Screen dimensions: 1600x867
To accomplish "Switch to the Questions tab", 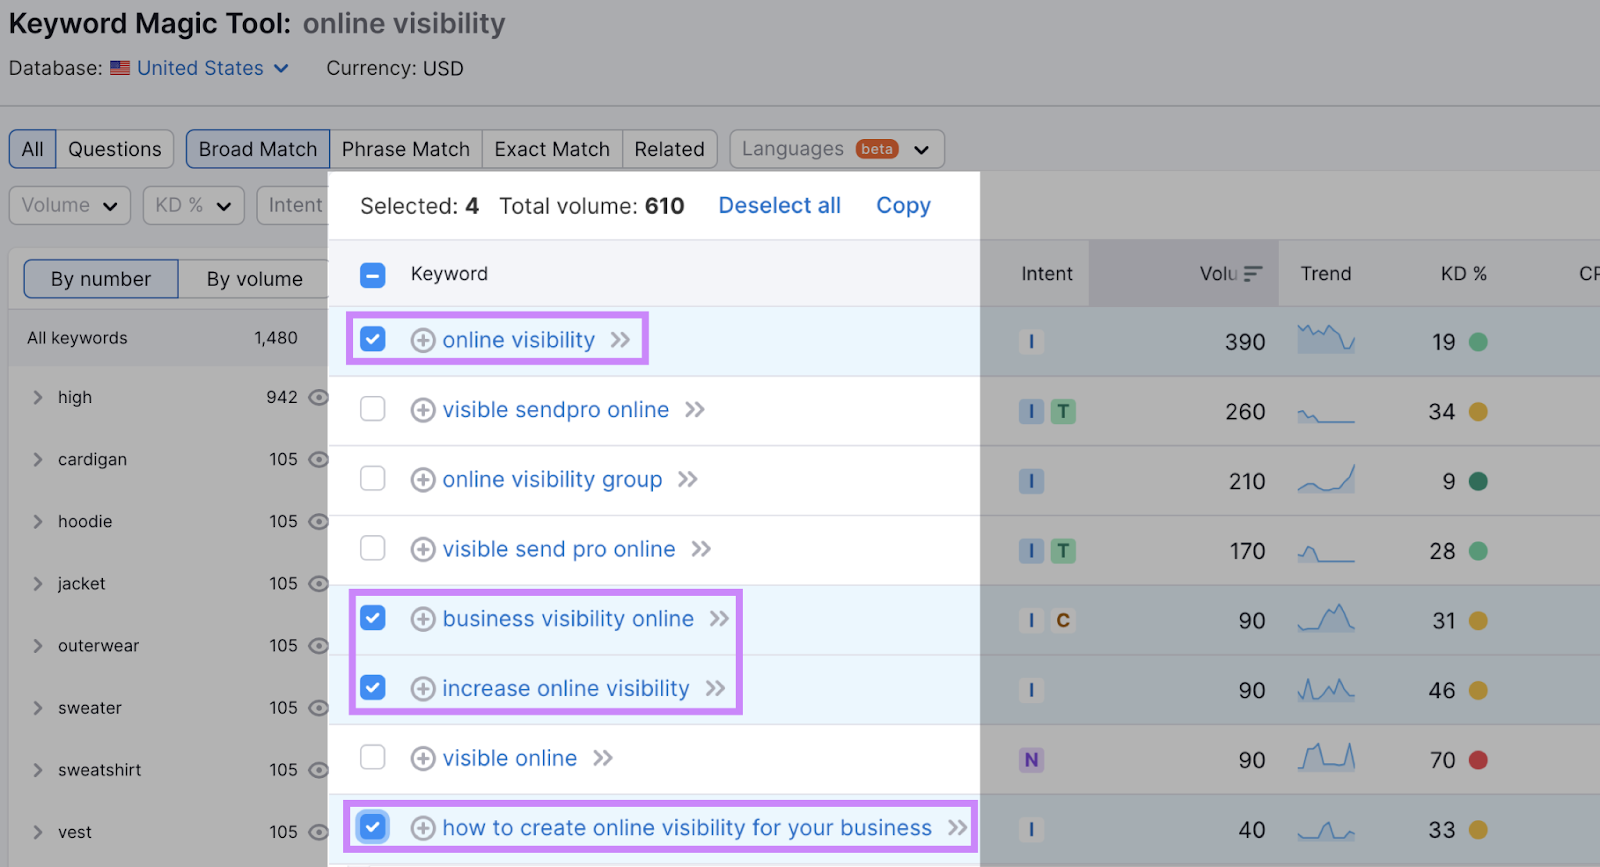I will coord(115,149).
